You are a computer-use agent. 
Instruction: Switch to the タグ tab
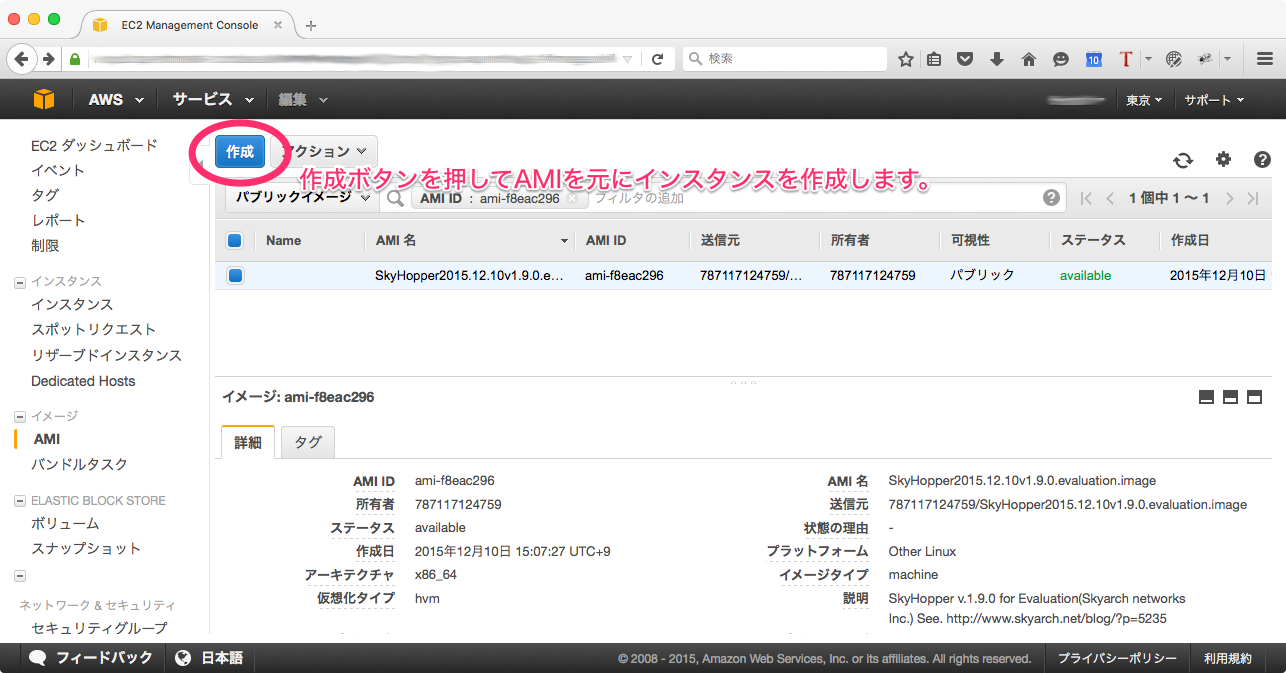point(308,442)
